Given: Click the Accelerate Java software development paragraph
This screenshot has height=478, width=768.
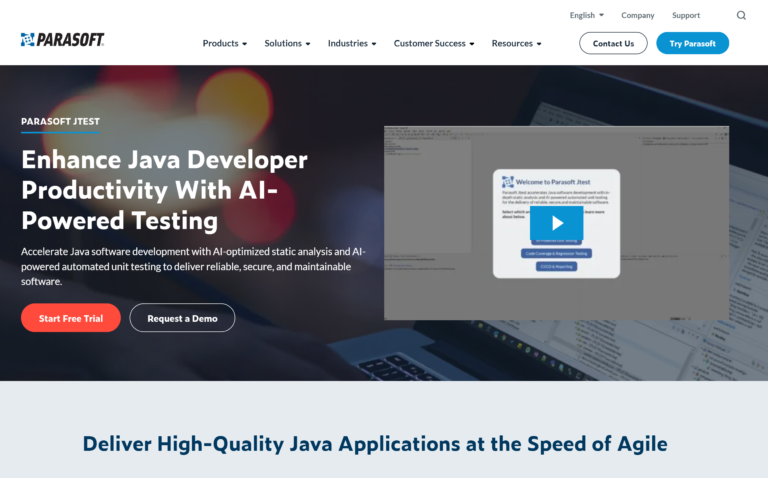Looking at the screenshot, I should click(193, 266).
